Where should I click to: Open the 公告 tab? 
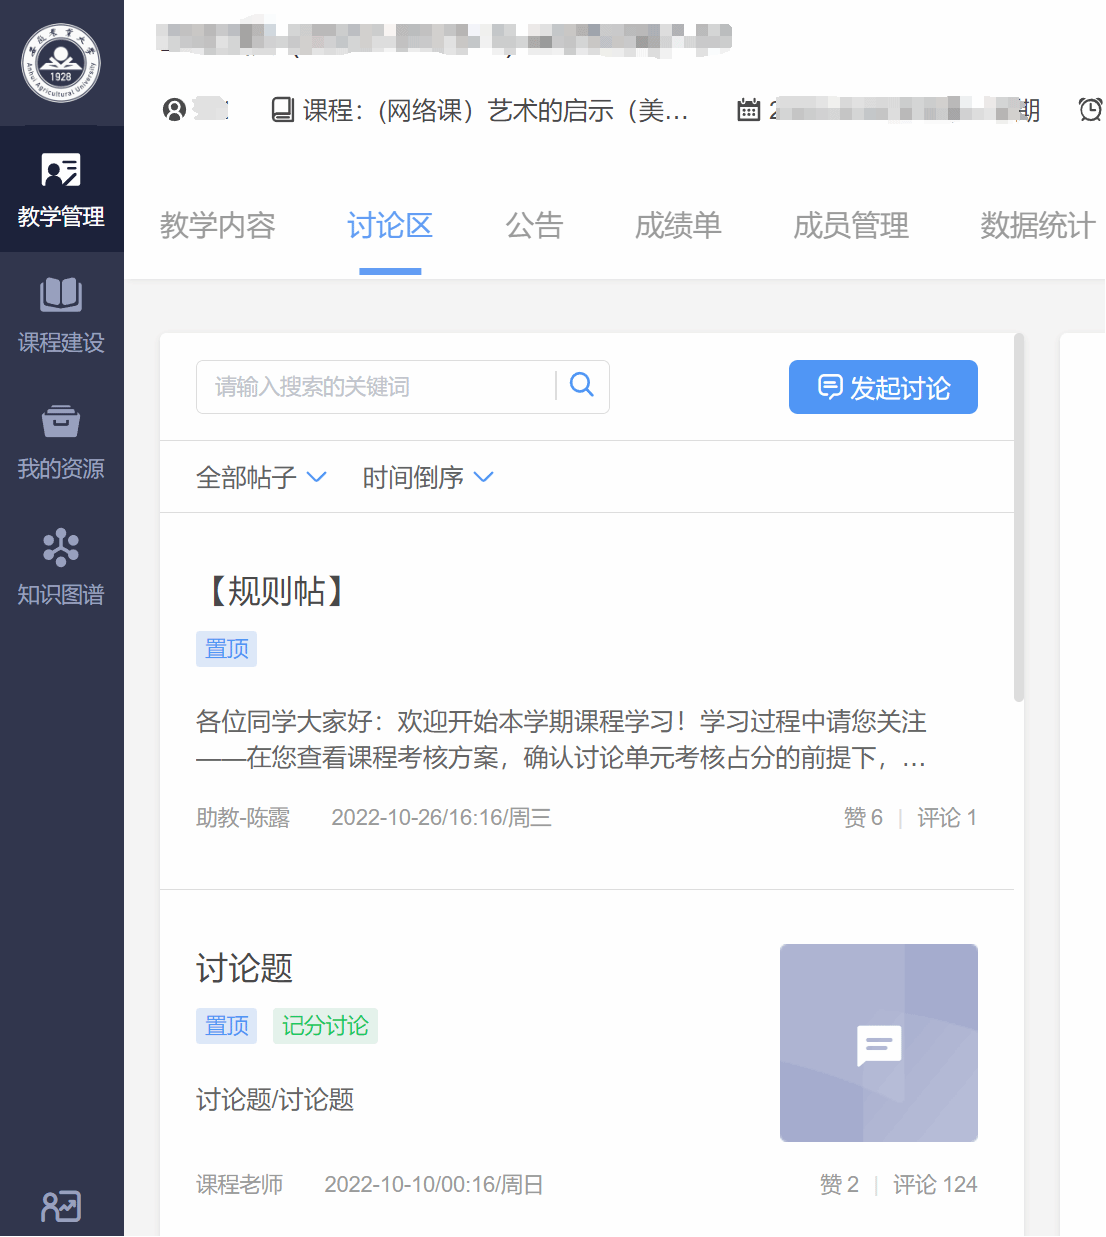tap(534, 226)
